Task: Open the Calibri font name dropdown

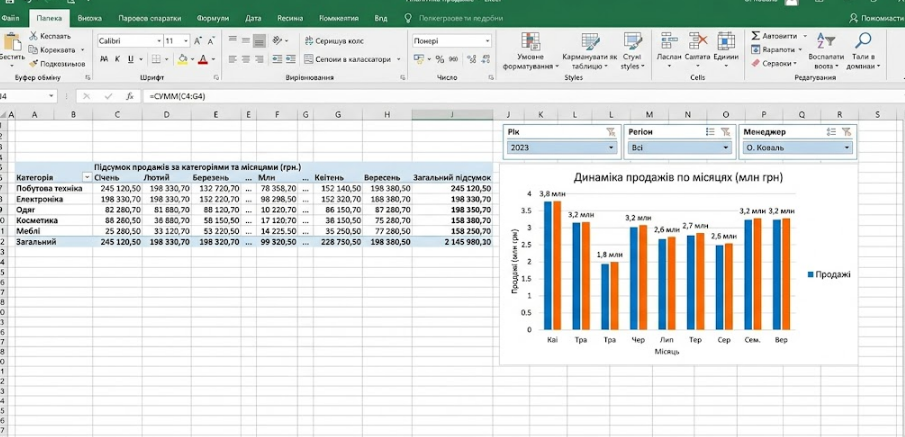Action: coord(159,41)
